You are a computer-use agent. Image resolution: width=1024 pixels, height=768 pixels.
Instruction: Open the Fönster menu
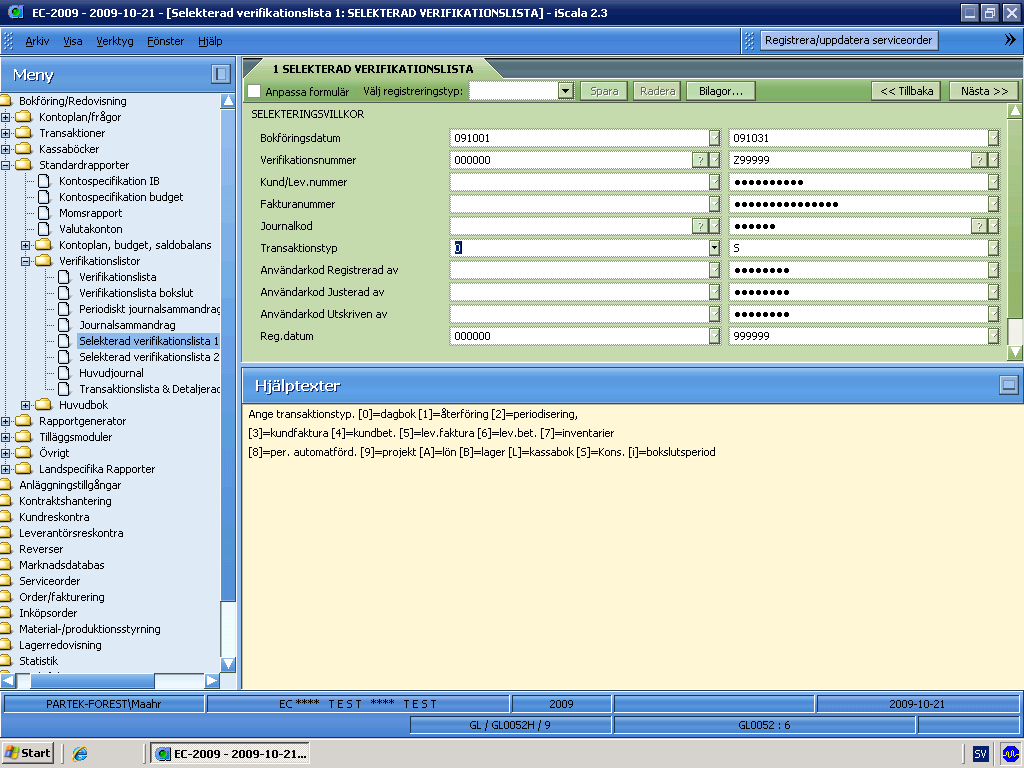coord(165,41)
